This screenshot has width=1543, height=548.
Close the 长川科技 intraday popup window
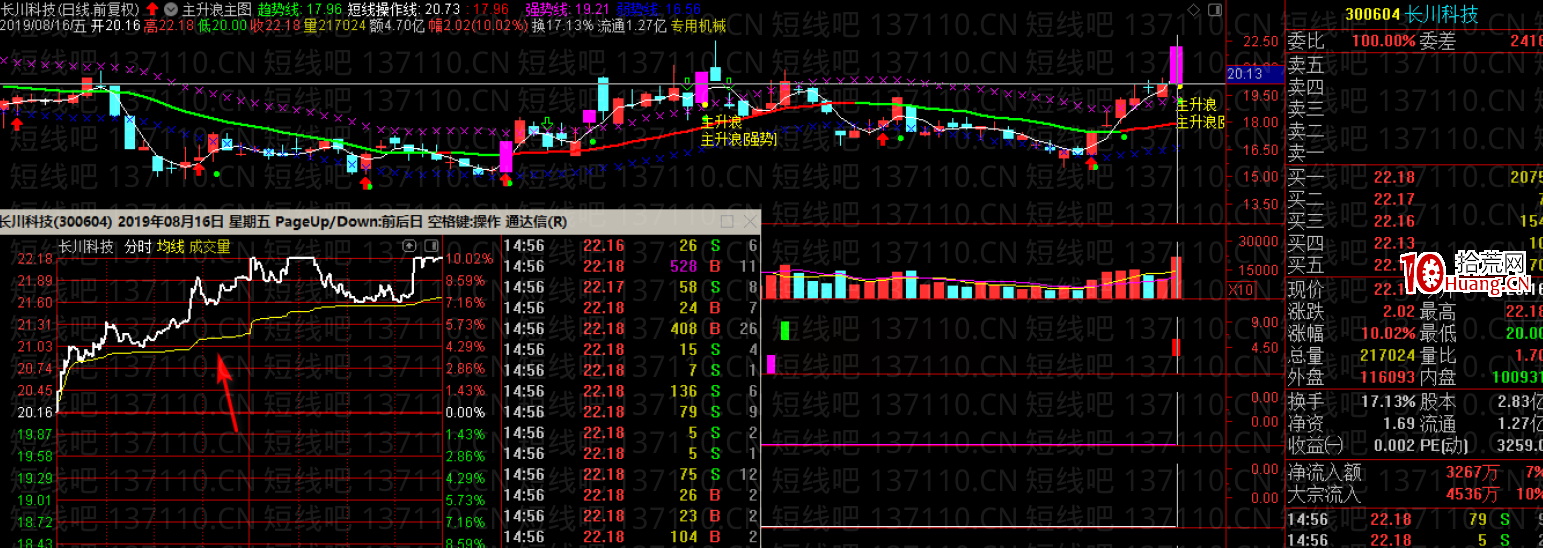(748, 221)
